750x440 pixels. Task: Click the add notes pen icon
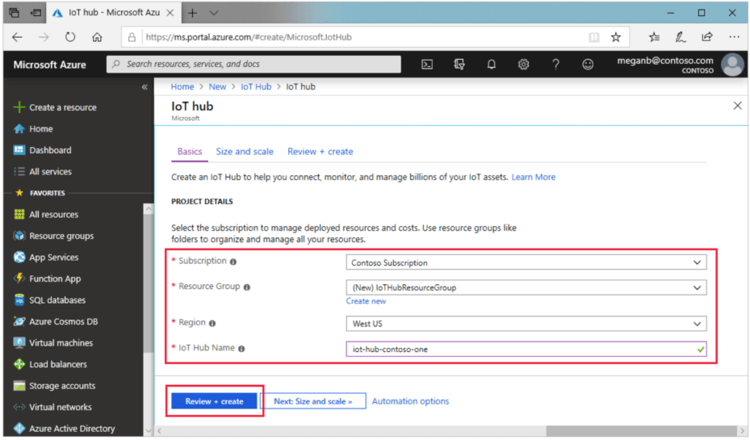click(680, 37)
